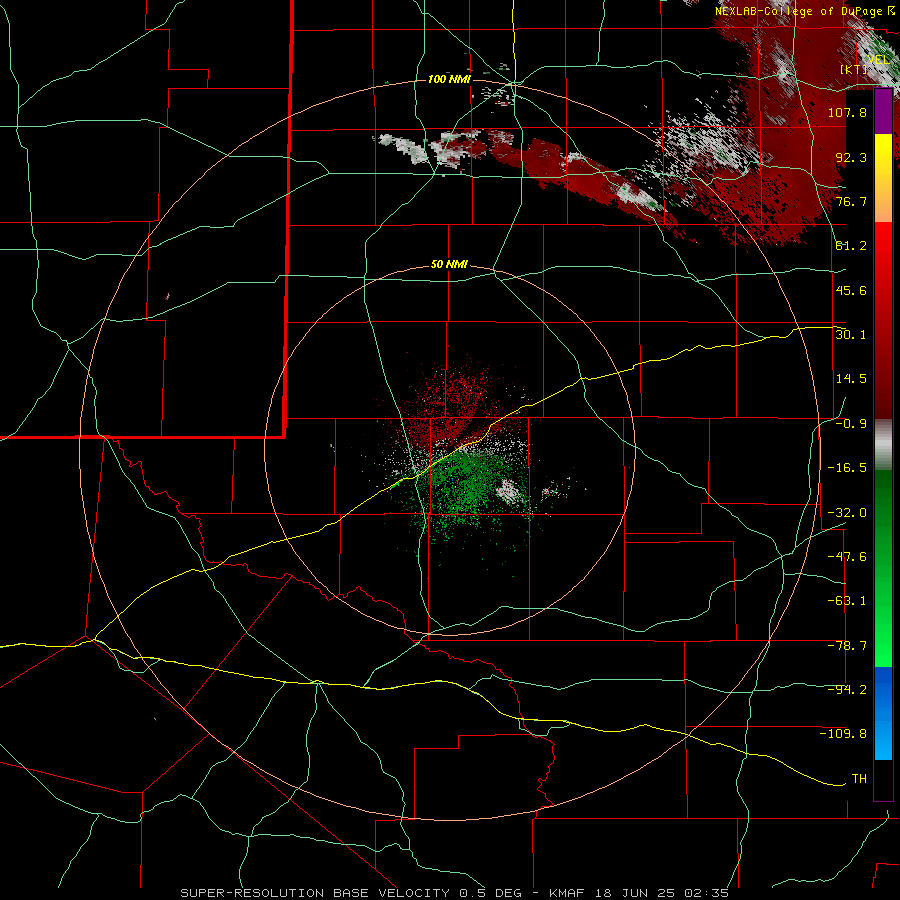900x900 pixels.
Task: Select the 61.2 scale value
Action: pos(851,246)
